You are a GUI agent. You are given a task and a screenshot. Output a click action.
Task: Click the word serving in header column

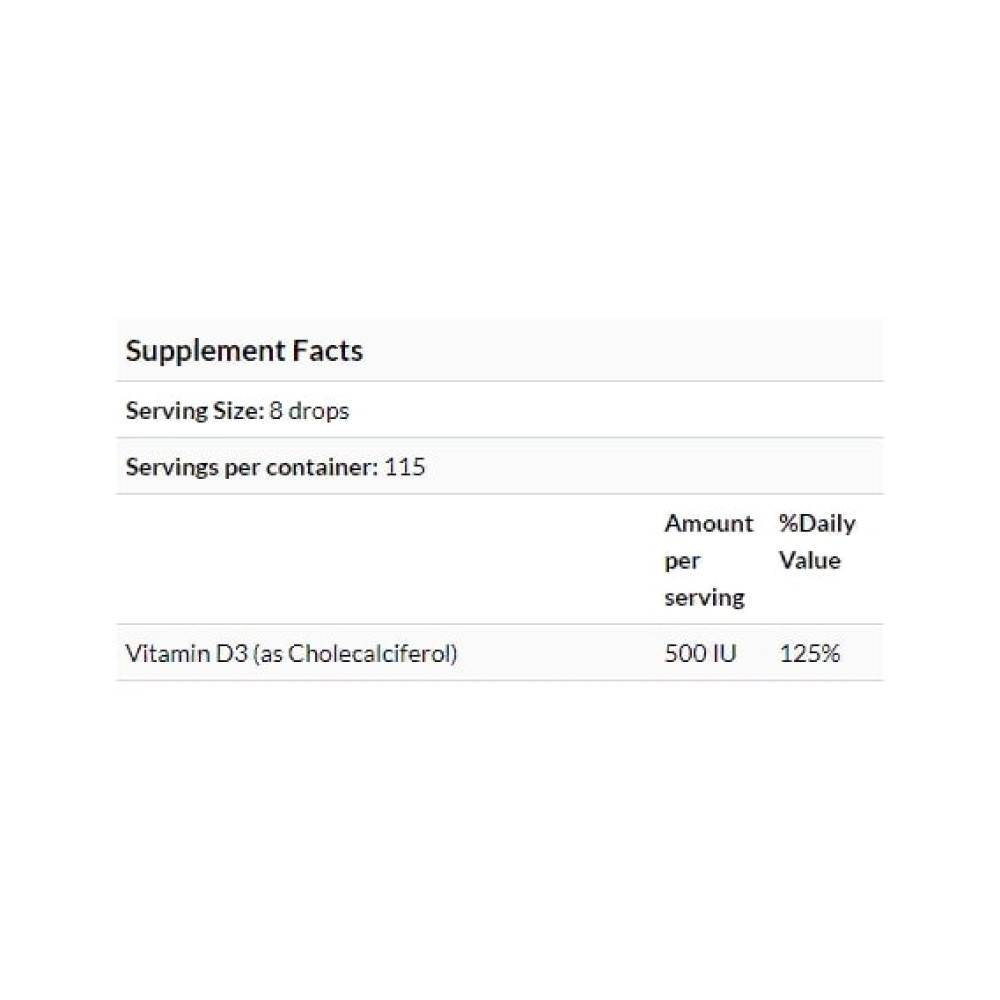tap(704, 598)
